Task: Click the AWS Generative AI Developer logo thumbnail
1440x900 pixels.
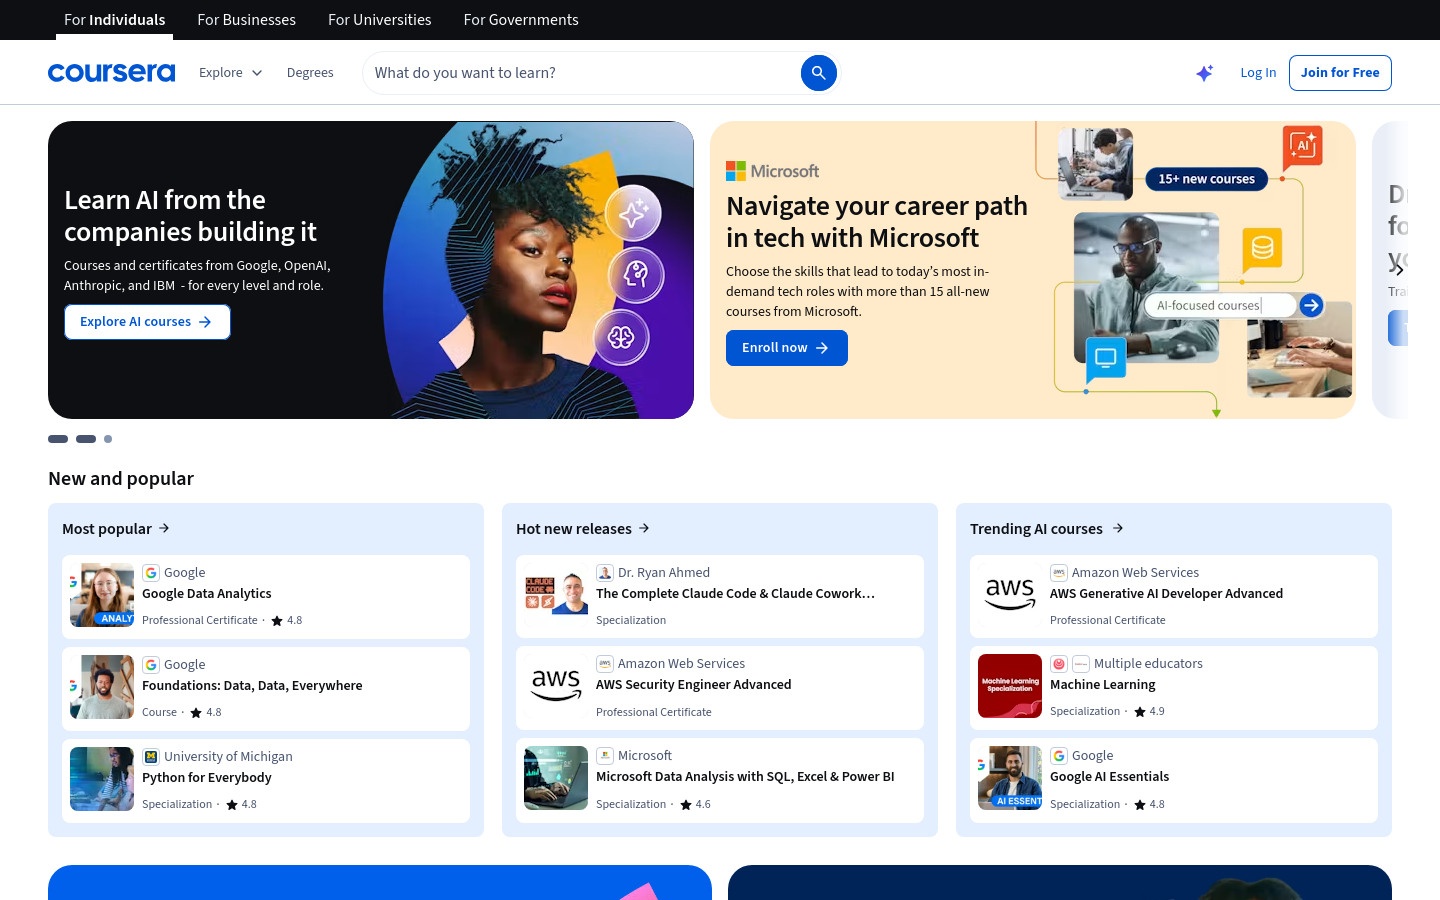Action: point(1010,594)
